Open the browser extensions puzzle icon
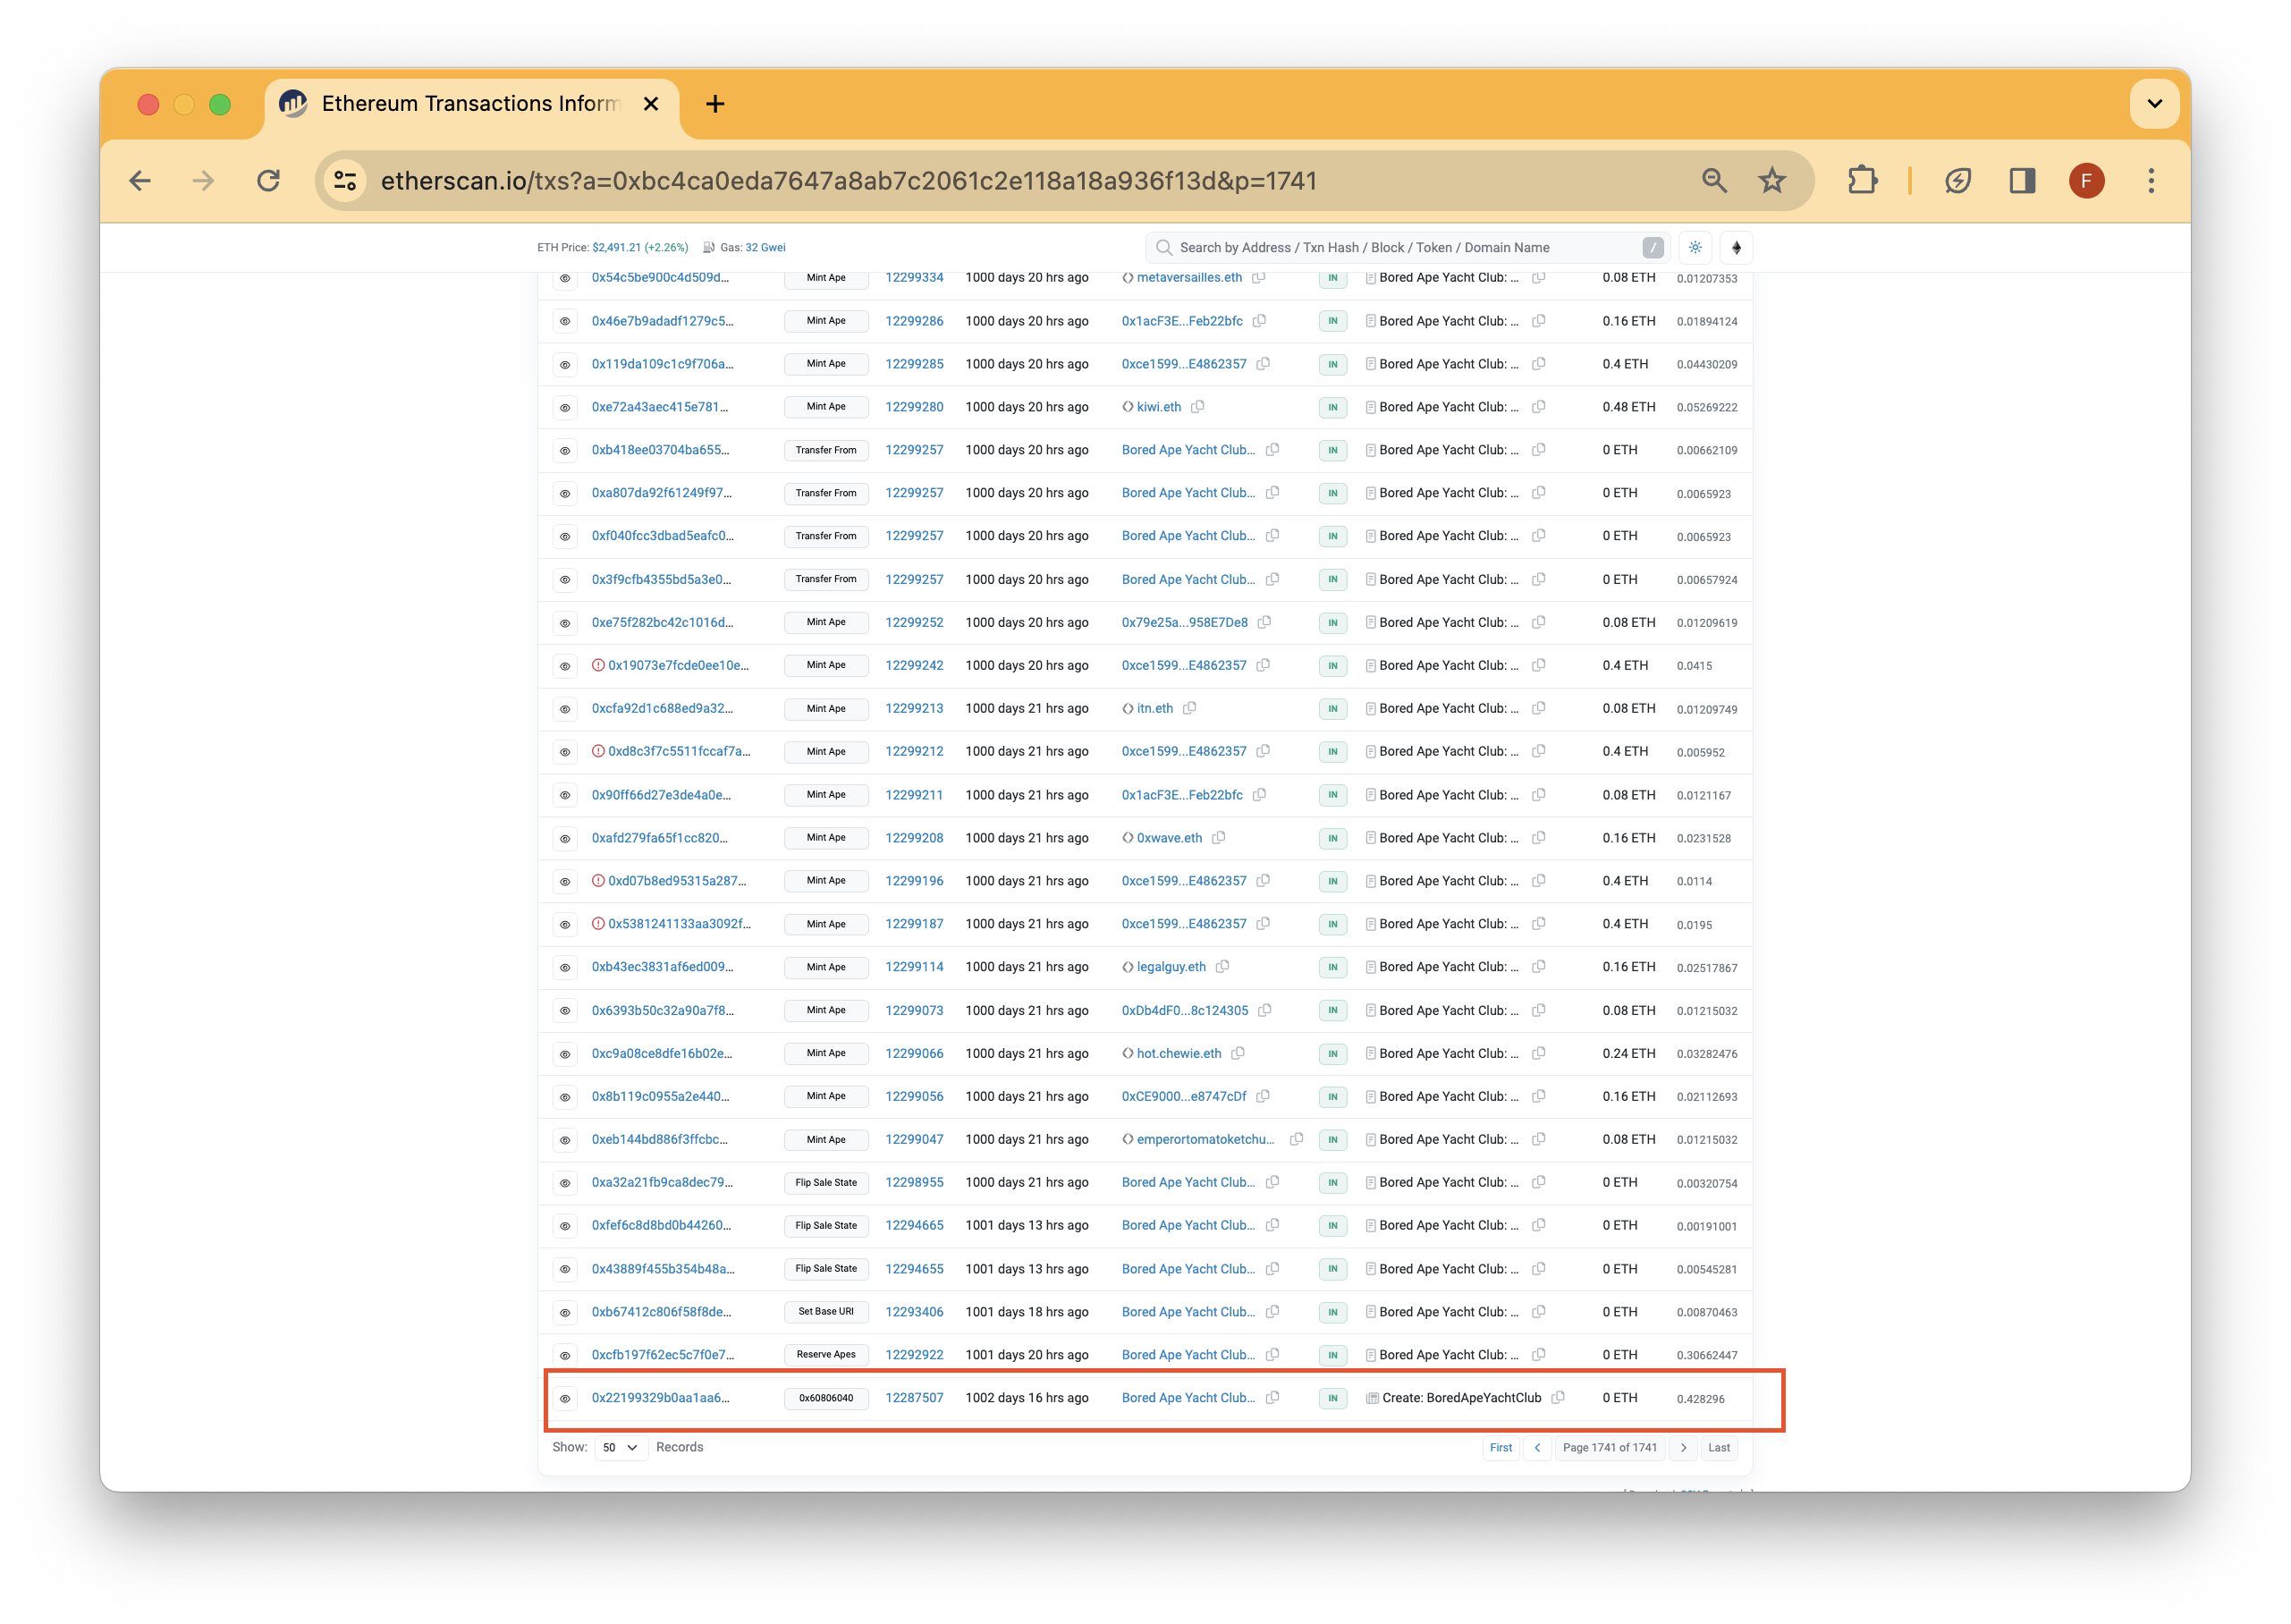Viewport: 2291px width, 1624px height. click(1862, 181)
